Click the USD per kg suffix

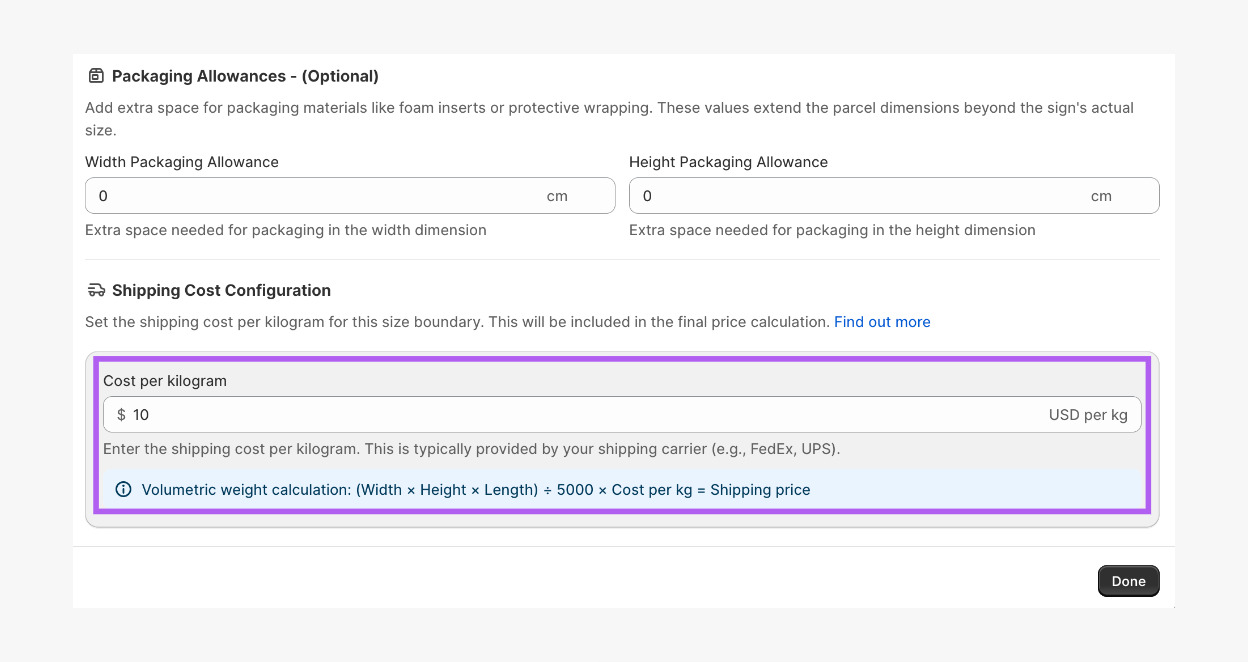click(1088, 415)
